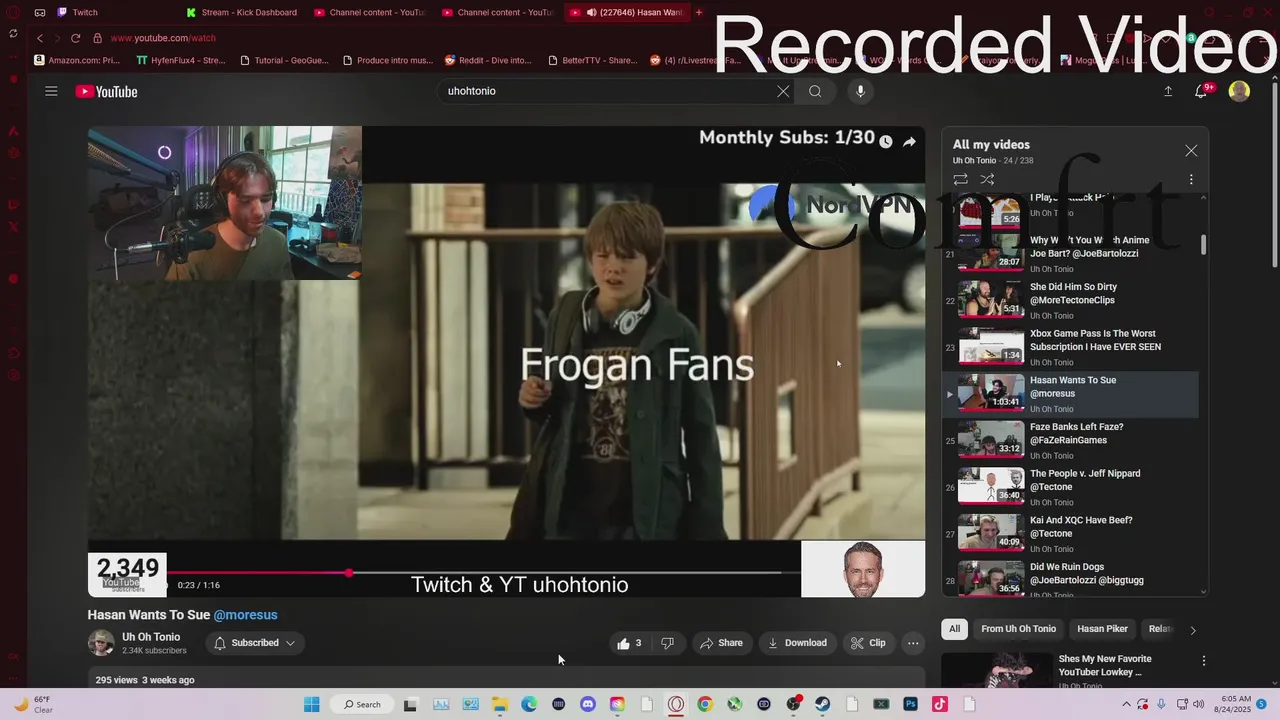Go to YouTube home via logo
Image resolution: width=1280 pixels, height=720 pixels.
106,91
